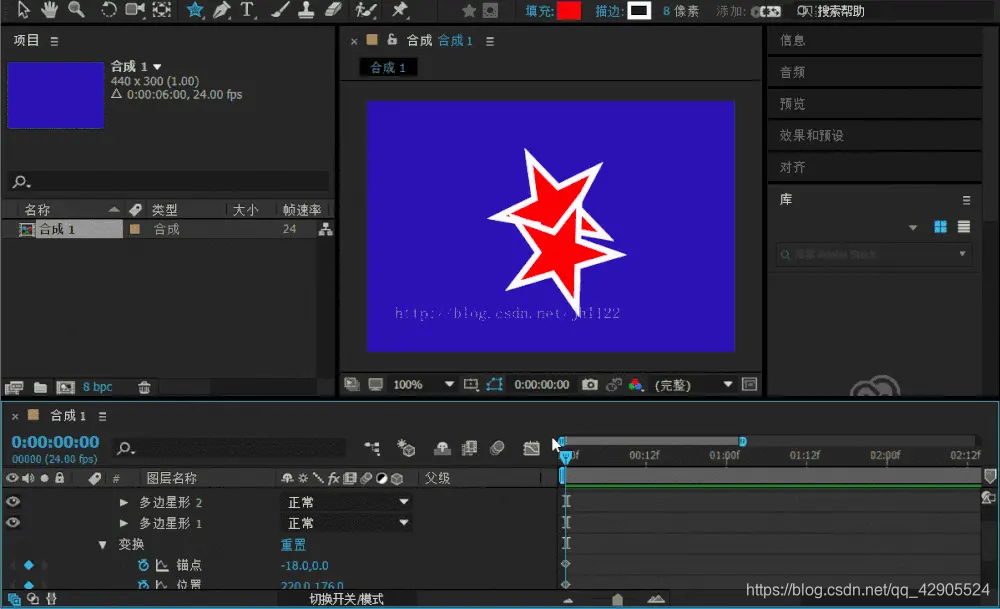Screen dimensions: 1000x609
Task: Hide the 多边星形 1 layer eye
Action: pos(13,523)
